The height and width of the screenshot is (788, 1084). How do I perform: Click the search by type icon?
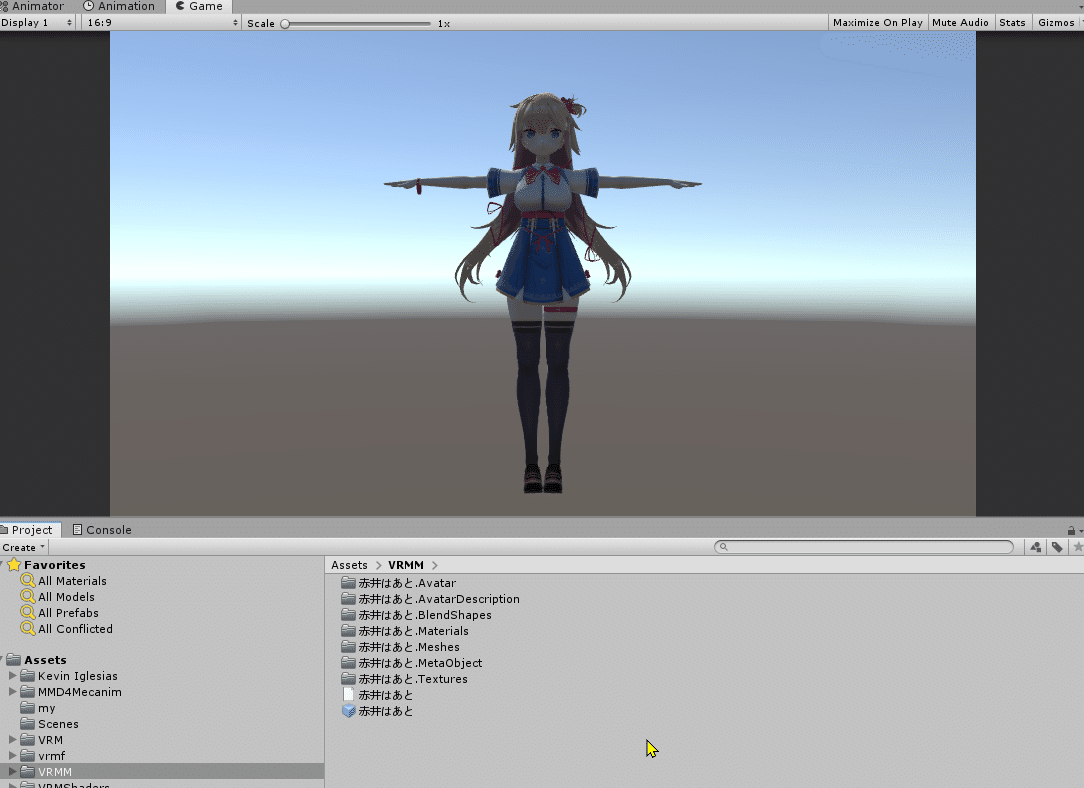coord(1036,547)
